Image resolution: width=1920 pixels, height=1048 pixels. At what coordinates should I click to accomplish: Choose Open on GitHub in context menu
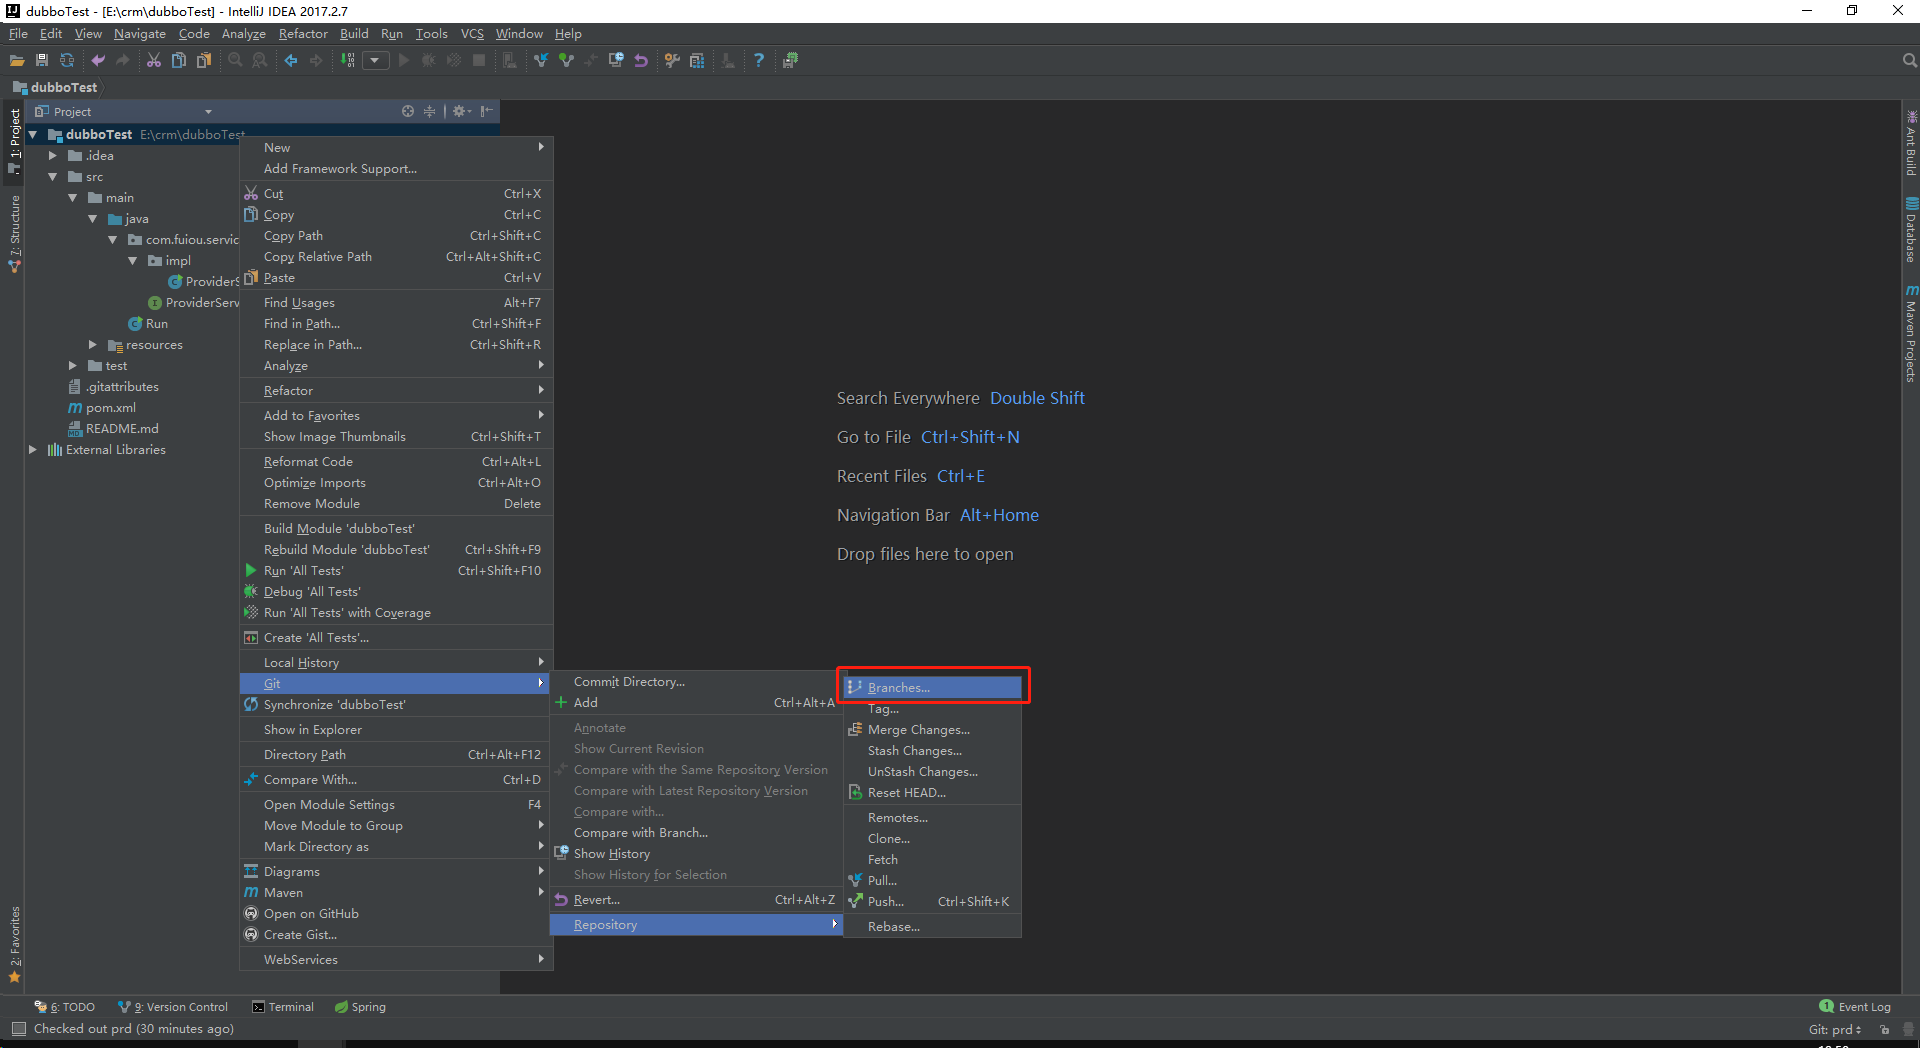396,914
